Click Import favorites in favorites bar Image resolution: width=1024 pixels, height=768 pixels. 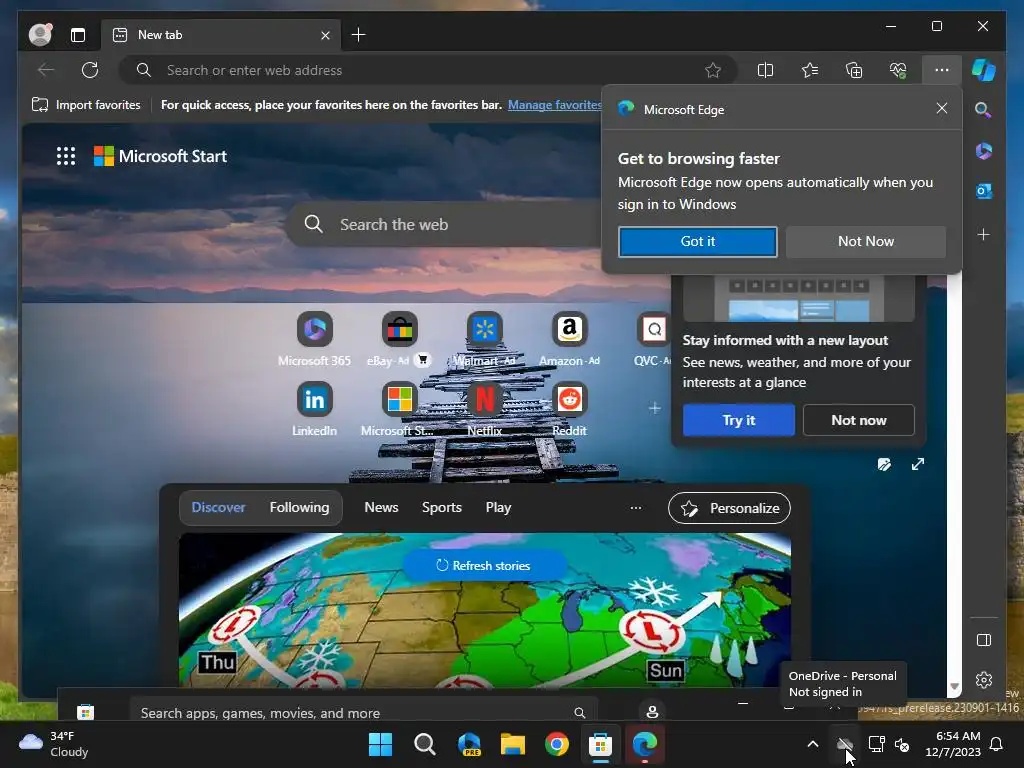pos(86,104)
